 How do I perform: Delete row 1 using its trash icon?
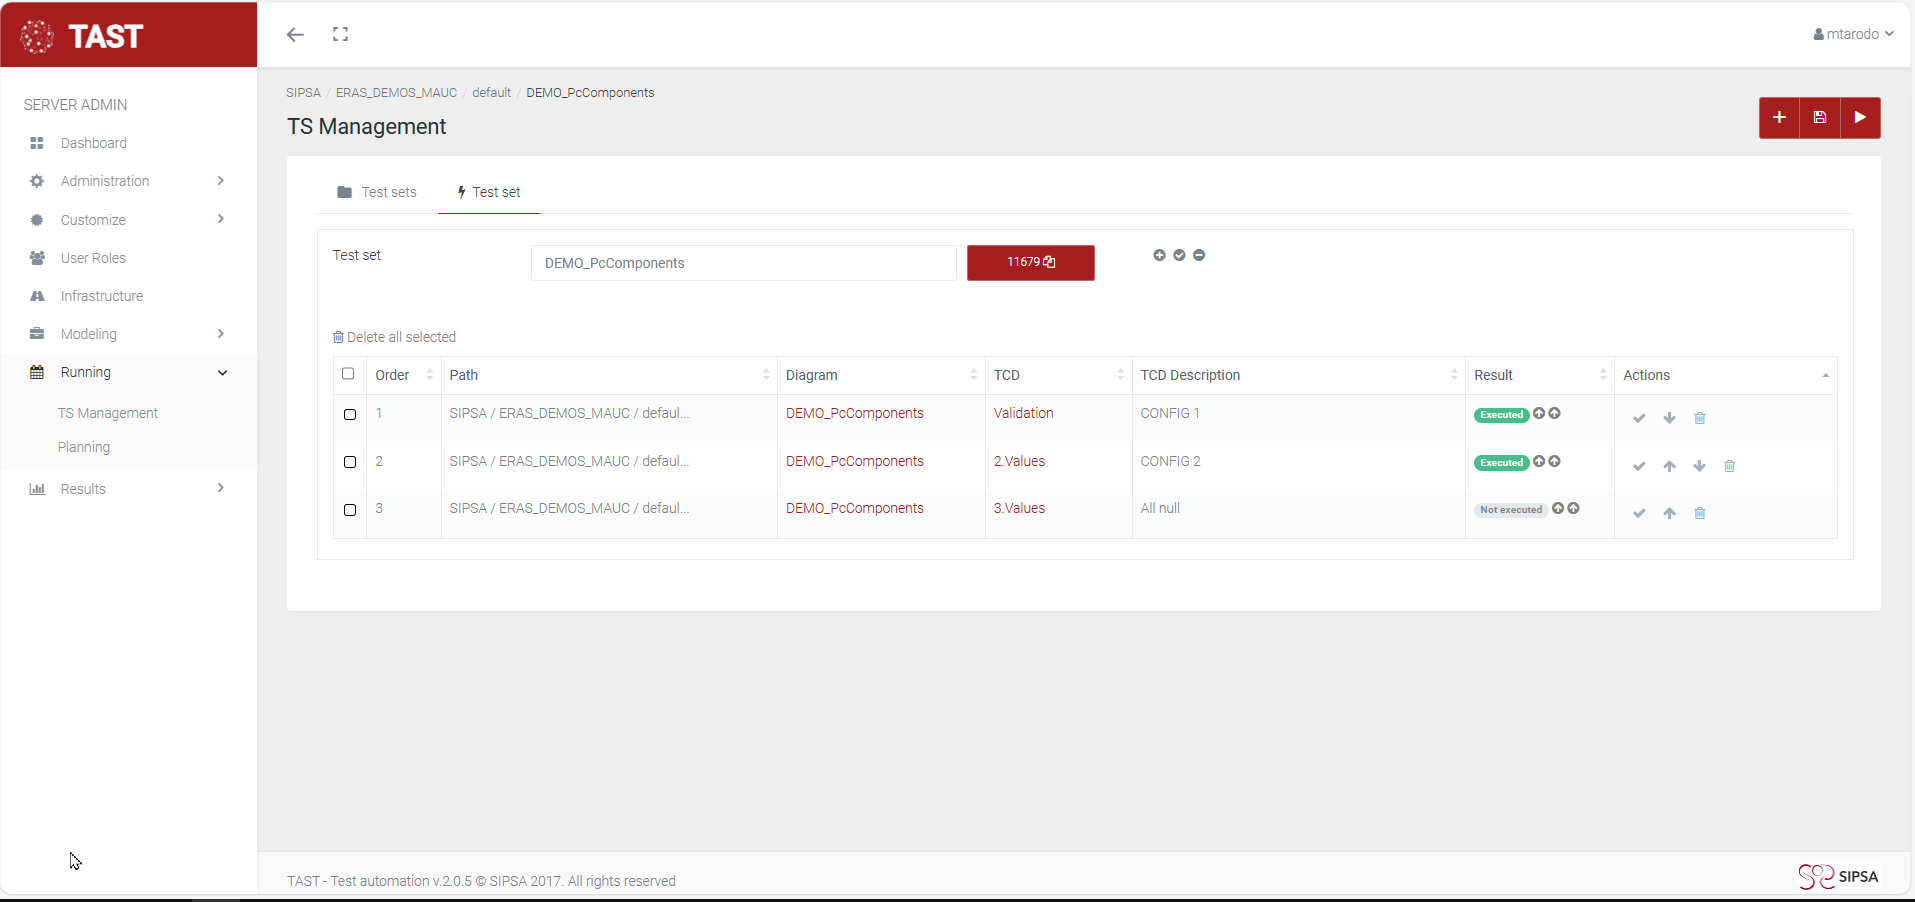[1699, 418]
